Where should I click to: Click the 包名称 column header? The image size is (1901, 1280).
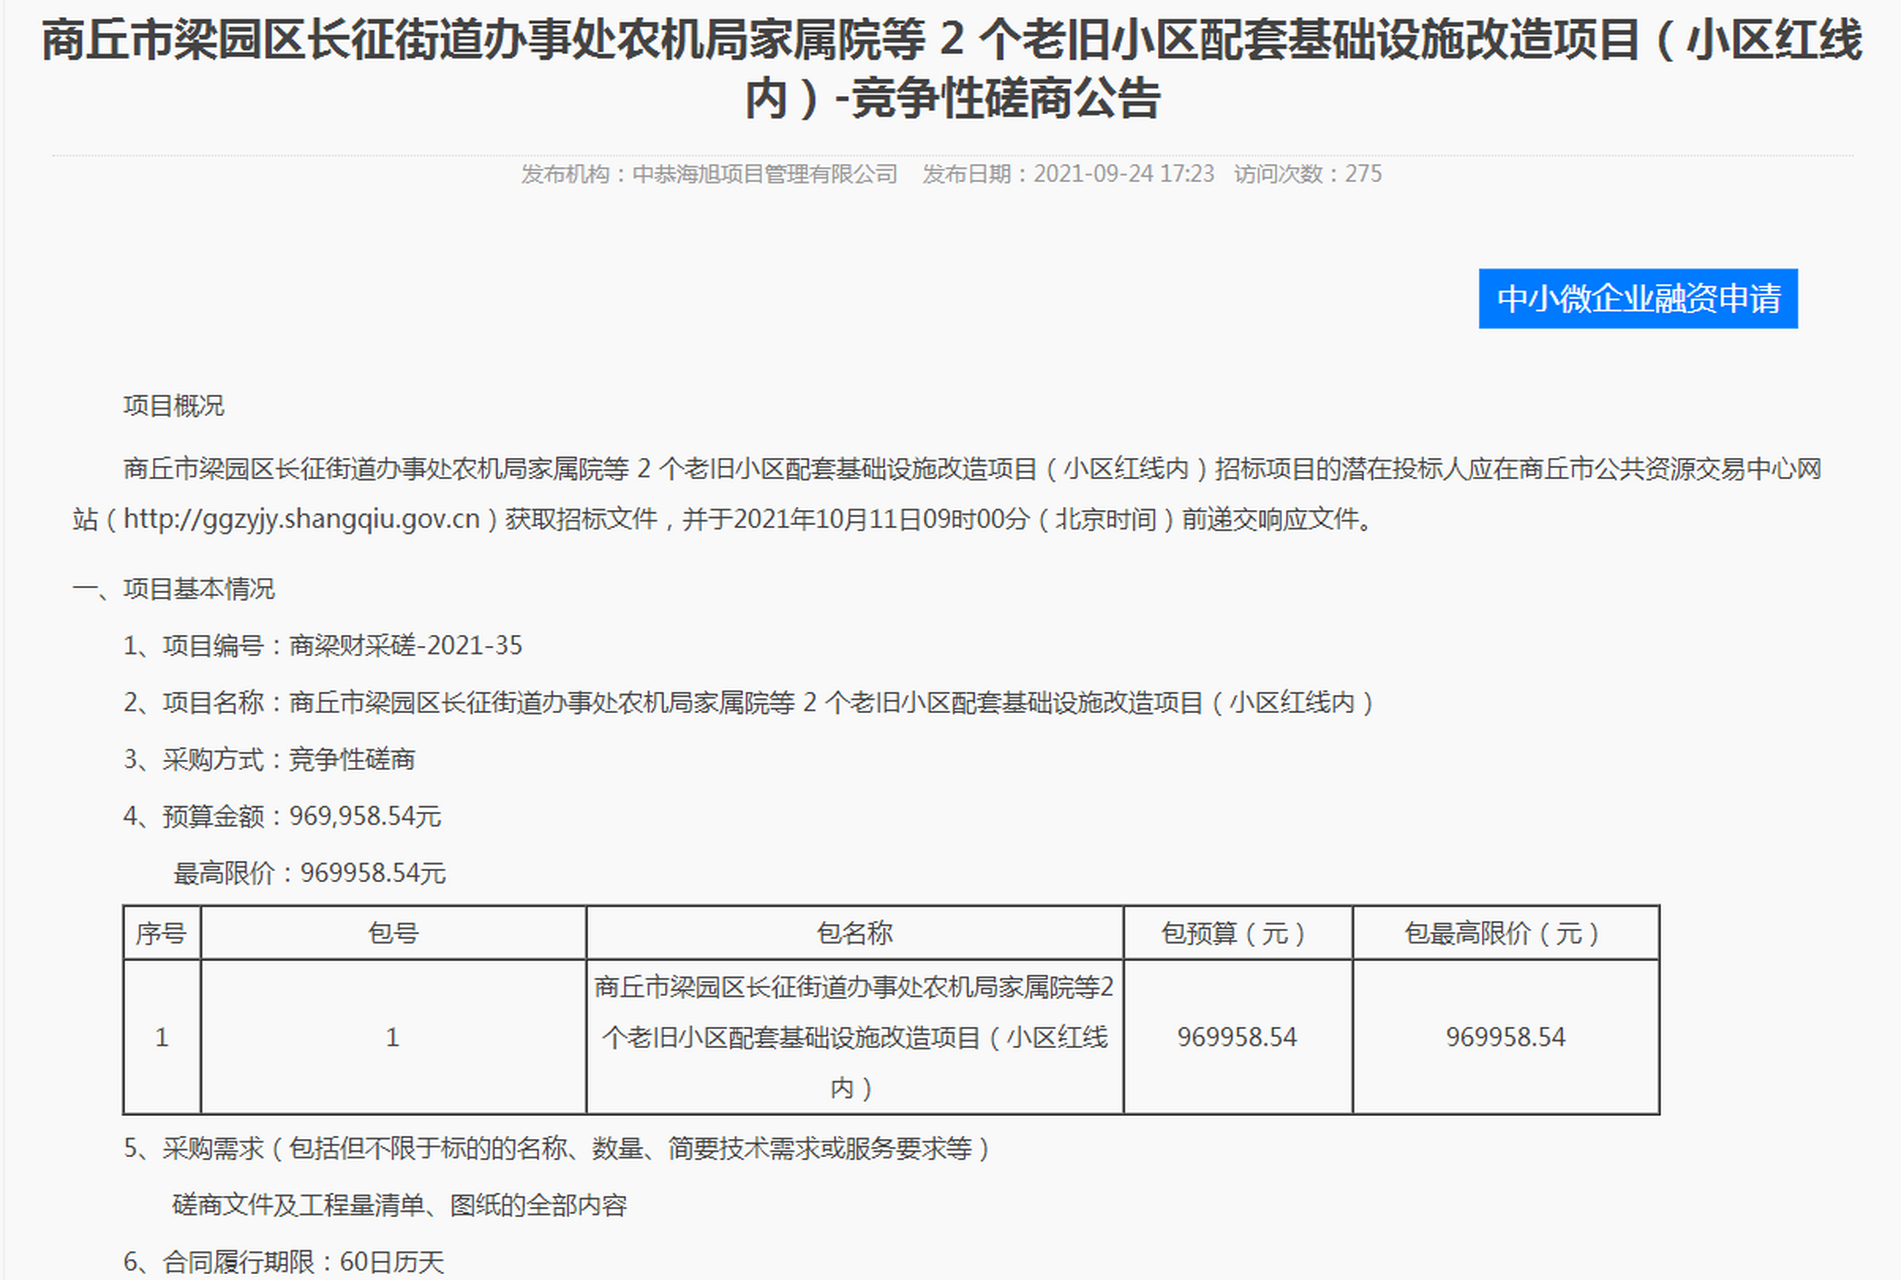(854, 934)
